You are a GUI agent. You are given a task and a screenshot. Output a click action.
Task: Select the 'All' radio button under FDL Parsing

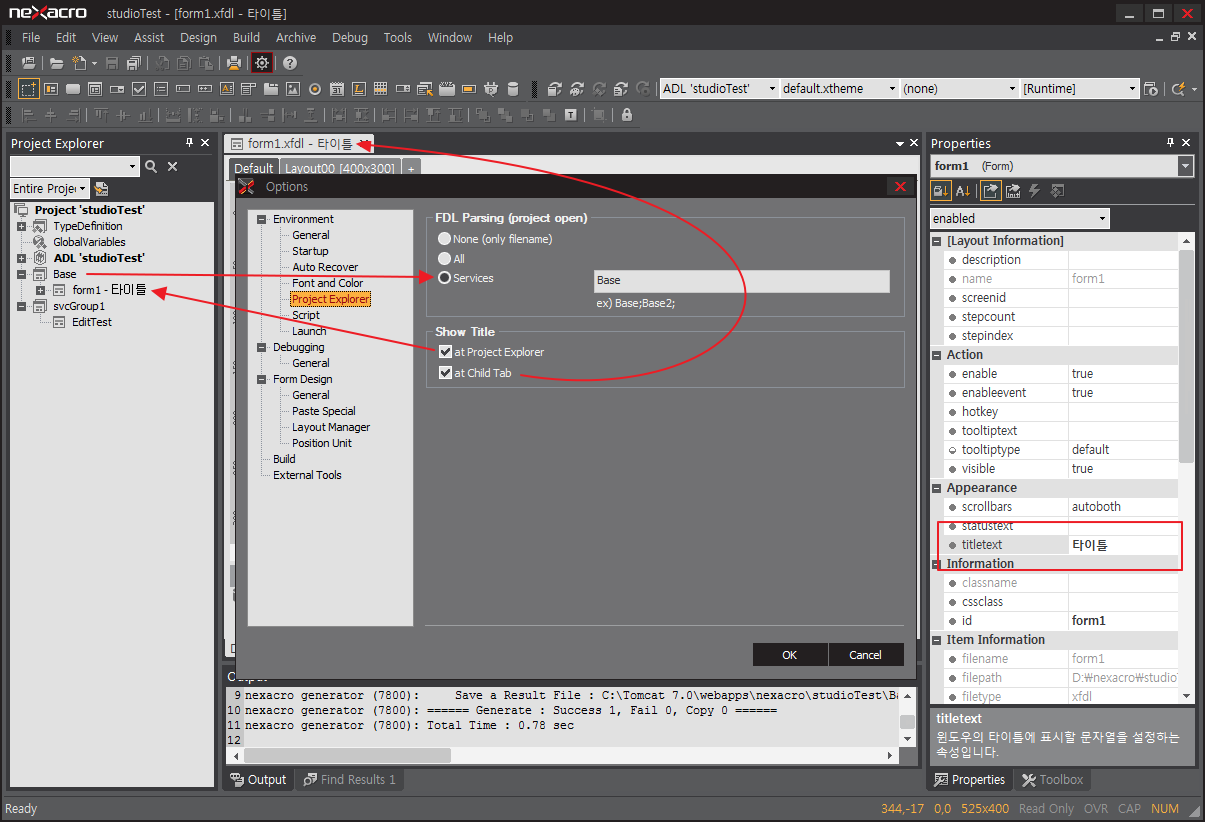tap(442, 258)
